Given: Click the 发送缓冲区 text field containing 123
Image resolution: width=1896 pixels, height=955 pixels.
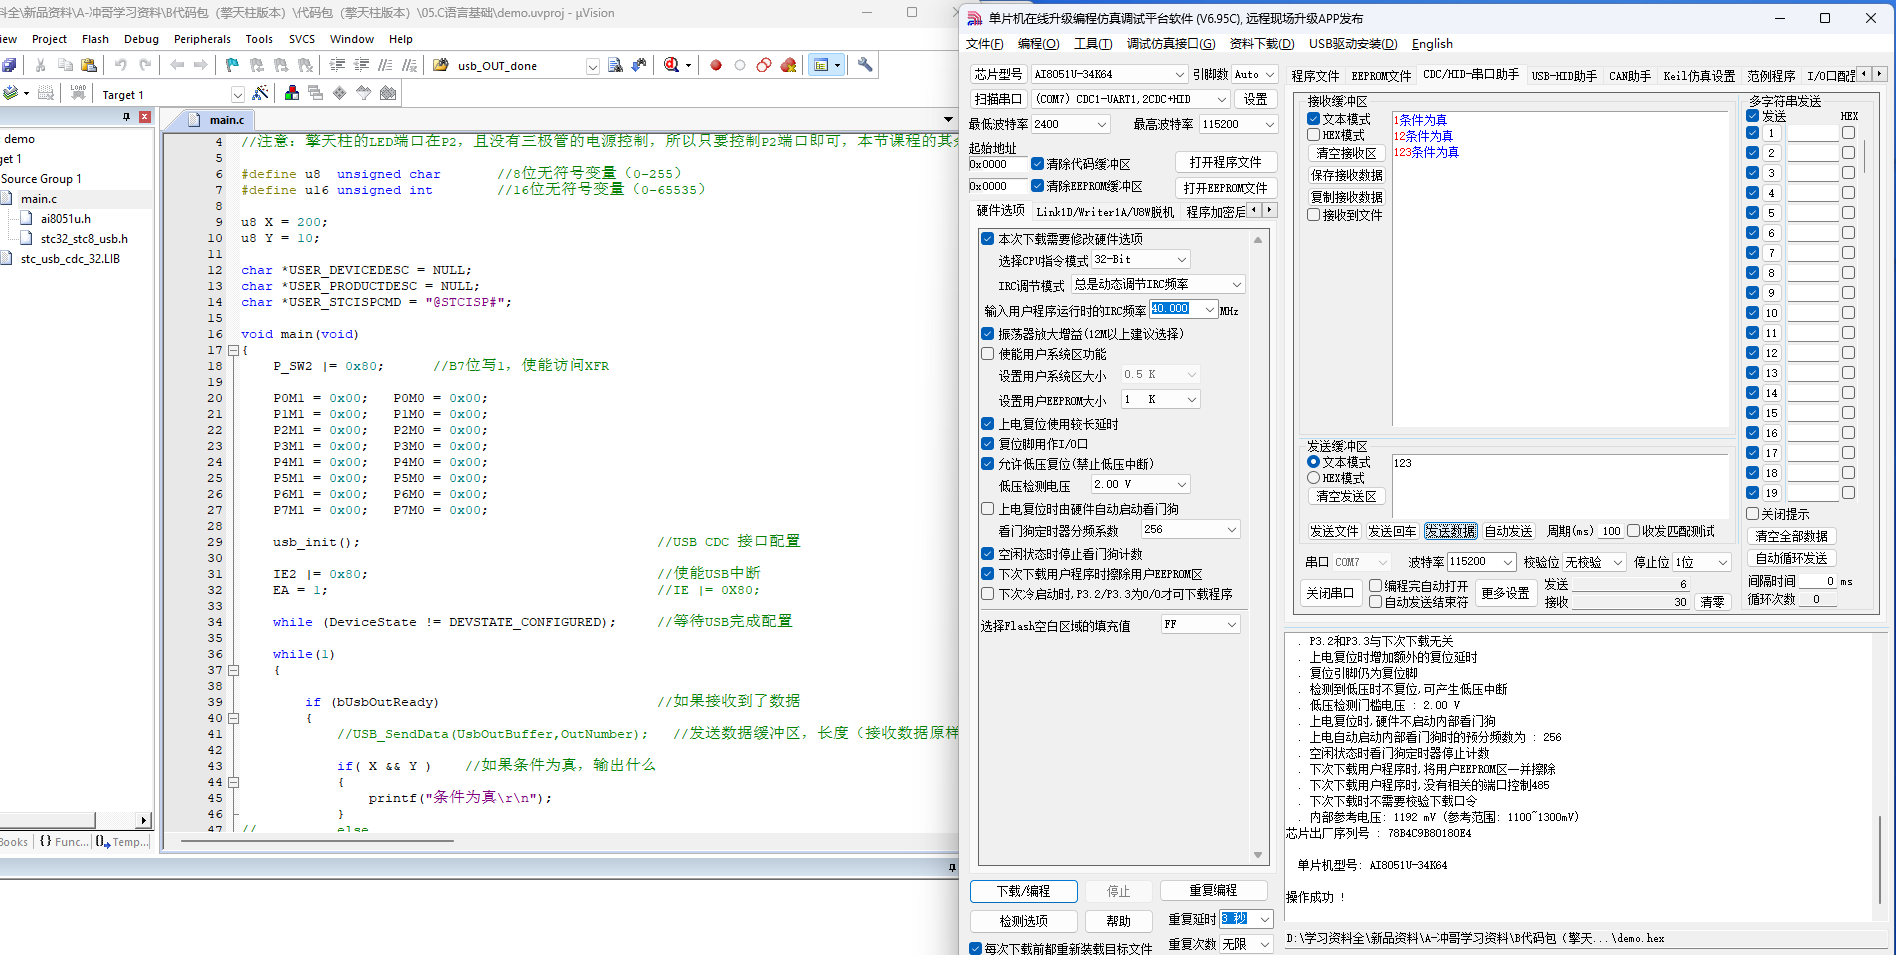Looking at the screenshot, I should point(1560,480).
